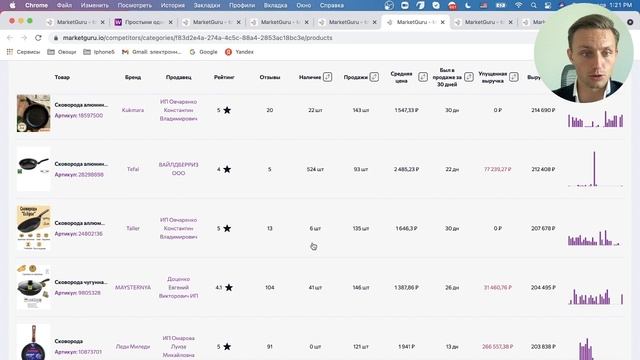Open seller ИП Овчаренко in Taller row
This screenshot has width=640, height=360.
point(178,228)
